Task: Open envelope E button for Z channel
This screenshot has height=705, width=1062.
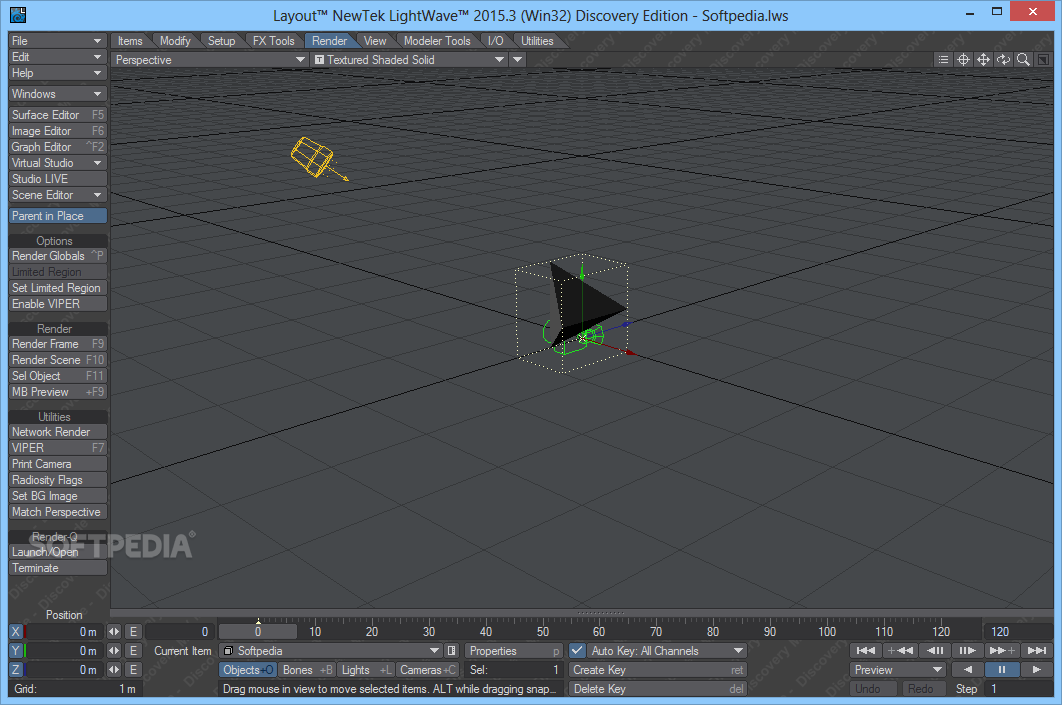Action: click(133, 669)
